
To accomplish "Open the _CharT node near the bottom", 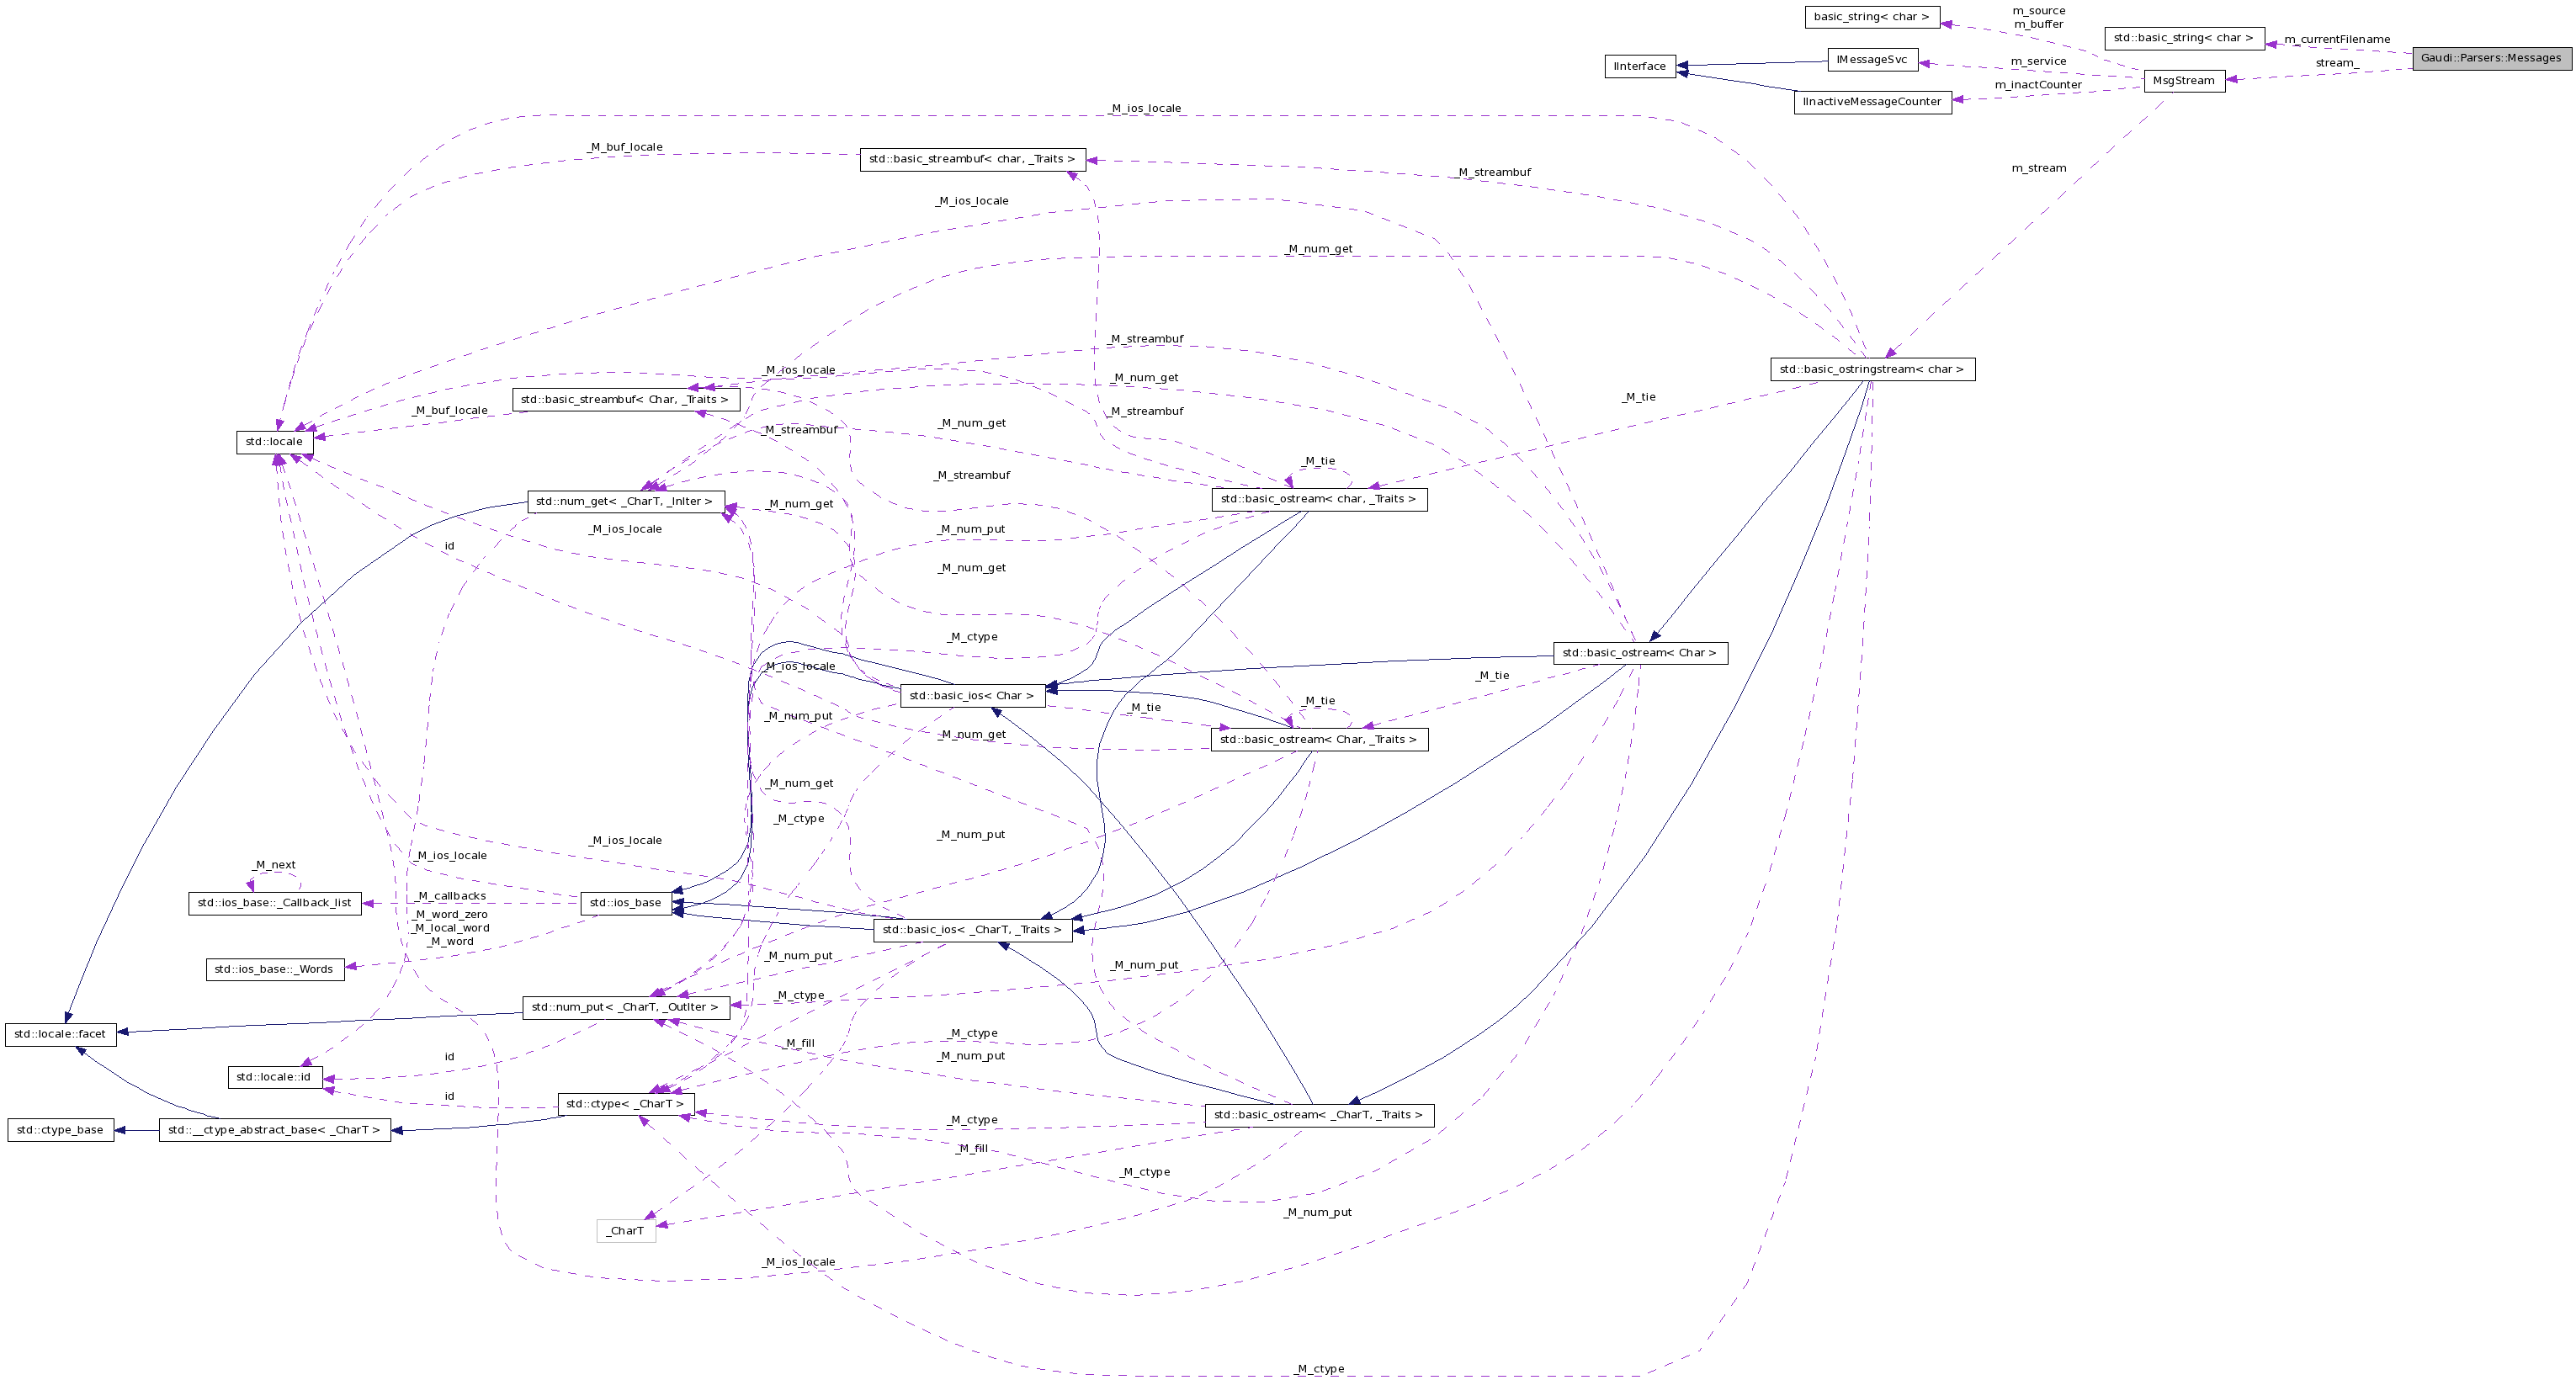I will pyautogui.click(x=625, y=1231).
